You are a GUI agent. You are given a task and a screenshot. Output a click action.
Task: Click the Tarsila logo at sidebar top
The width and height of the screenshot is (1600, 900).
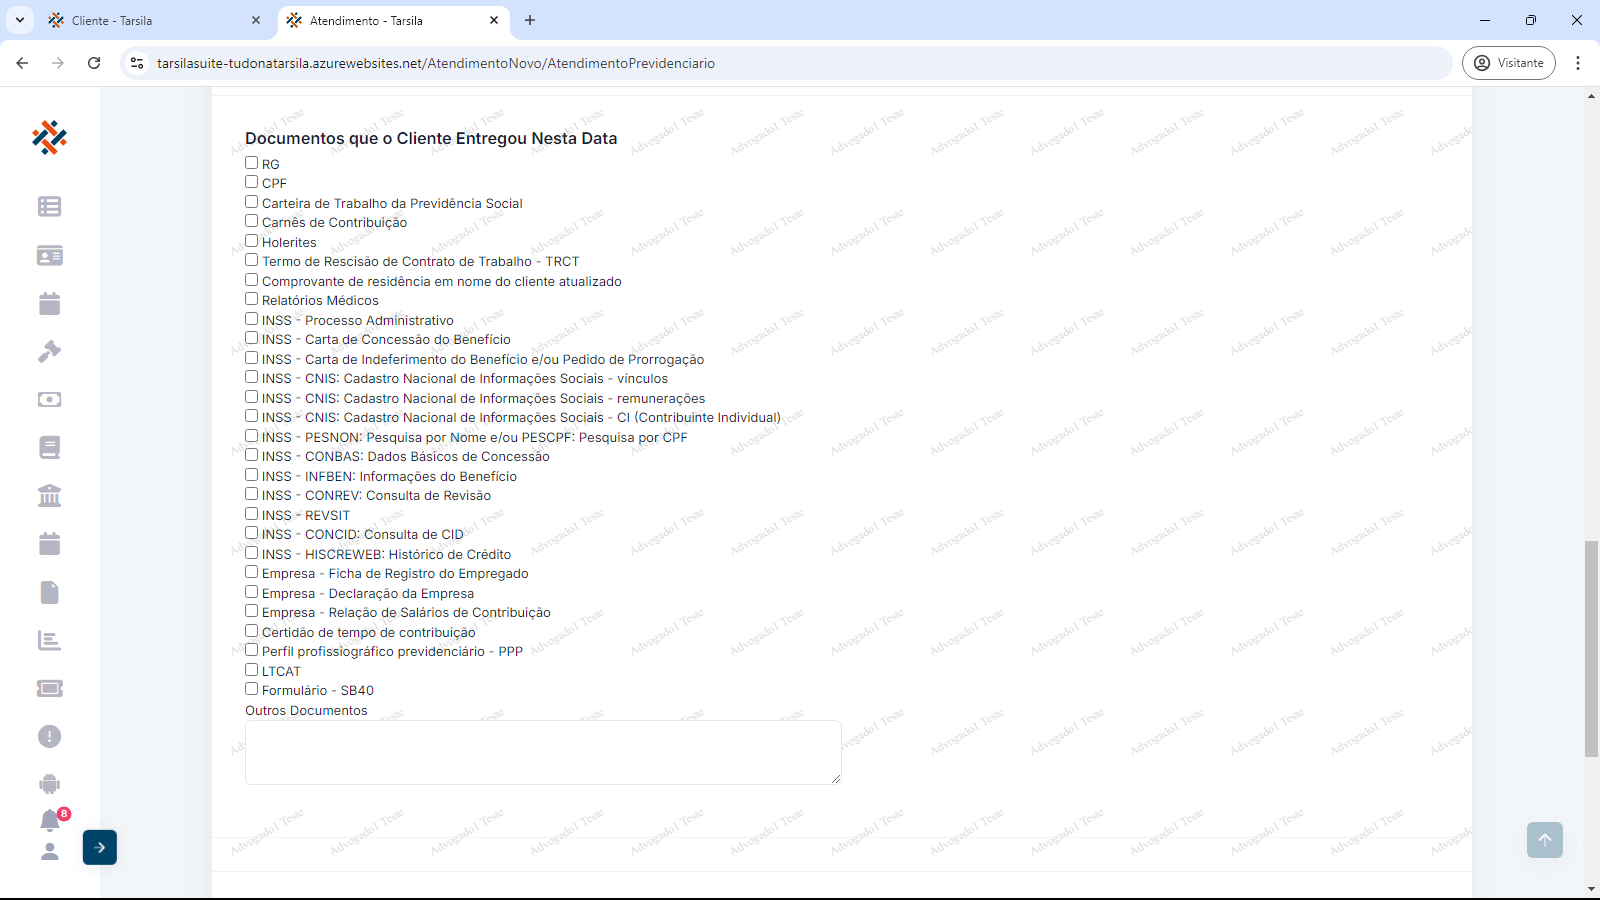49,137
